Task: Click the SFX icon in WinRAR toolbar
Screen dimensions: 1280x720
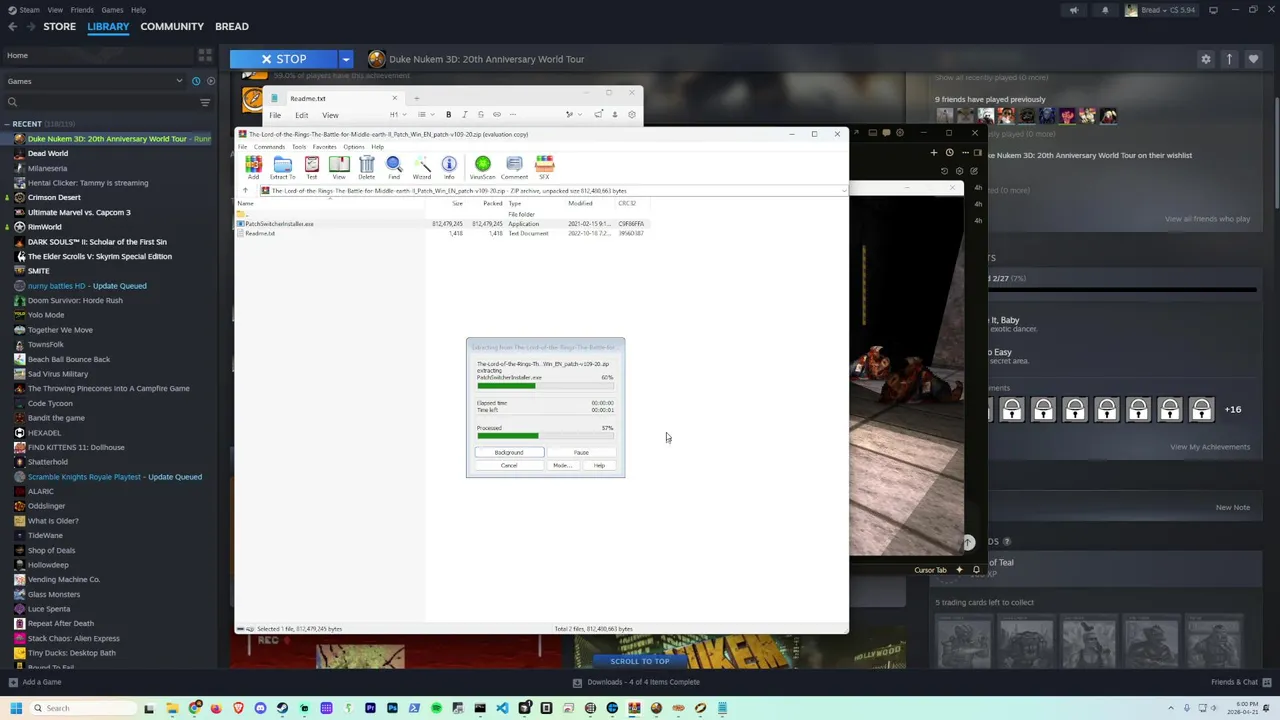Action: point(544,166)
